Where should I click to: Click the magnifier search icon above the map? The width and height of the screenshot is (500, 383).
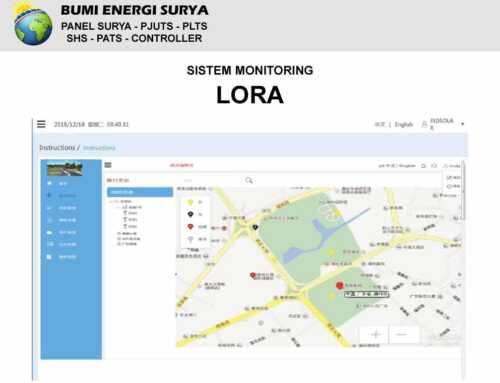[249, 180]
